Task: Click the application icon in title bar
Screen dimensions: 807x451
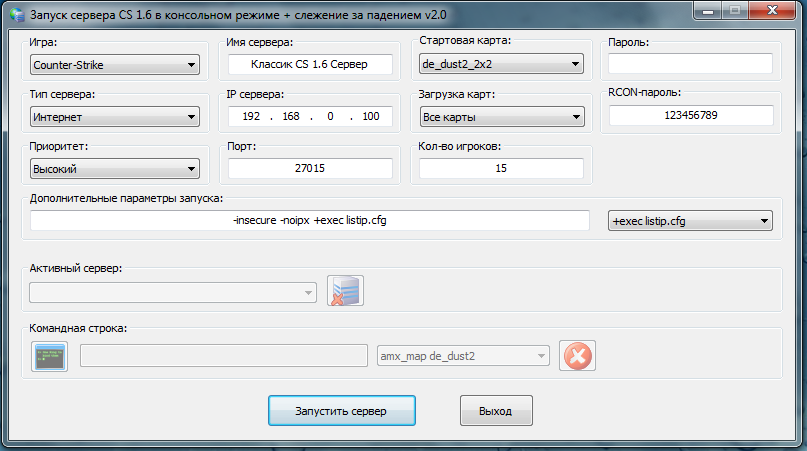Action: [x=14, y=13]
